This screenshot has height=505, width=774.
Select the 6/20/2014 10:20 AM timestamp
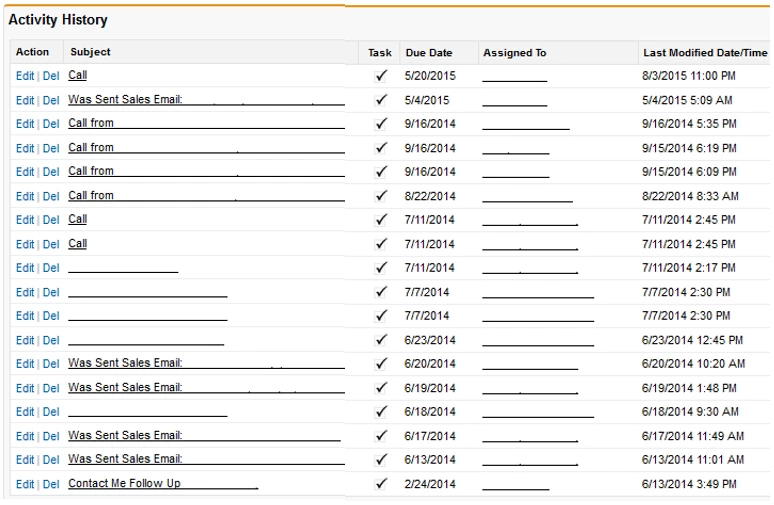(694, 364)
